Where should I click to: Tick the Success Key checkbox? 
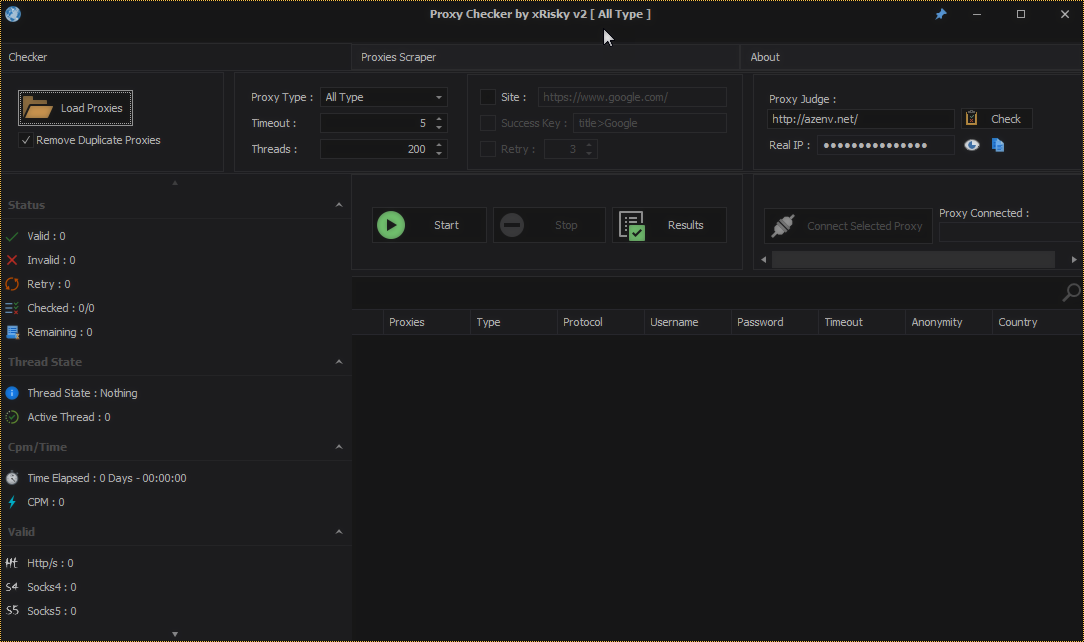[x=487, y=123]
